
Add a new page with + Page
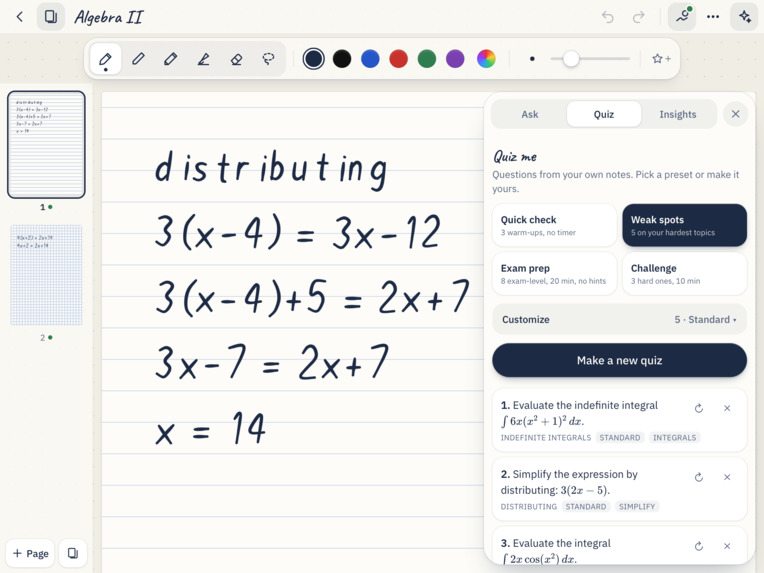tap(30, 553)
